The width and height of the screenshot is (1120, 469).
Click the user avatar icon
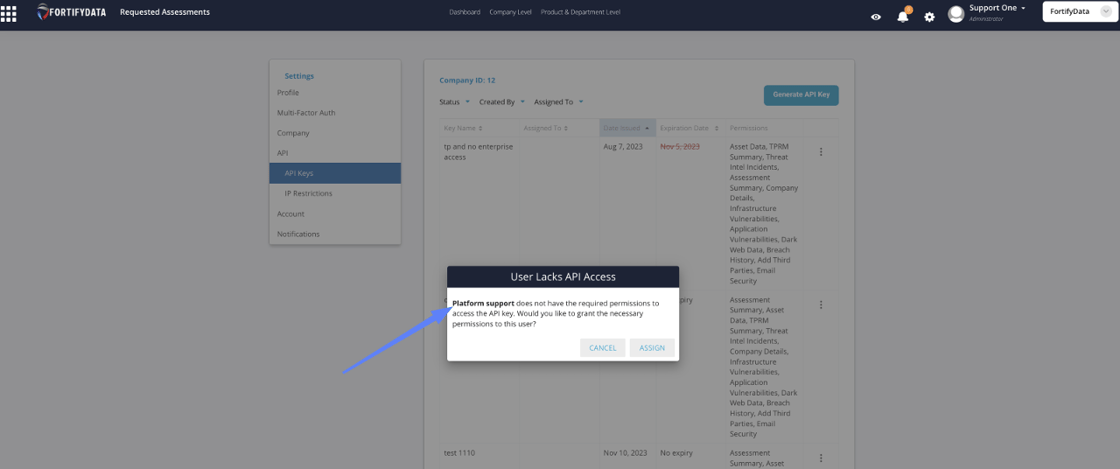point(956,14)
